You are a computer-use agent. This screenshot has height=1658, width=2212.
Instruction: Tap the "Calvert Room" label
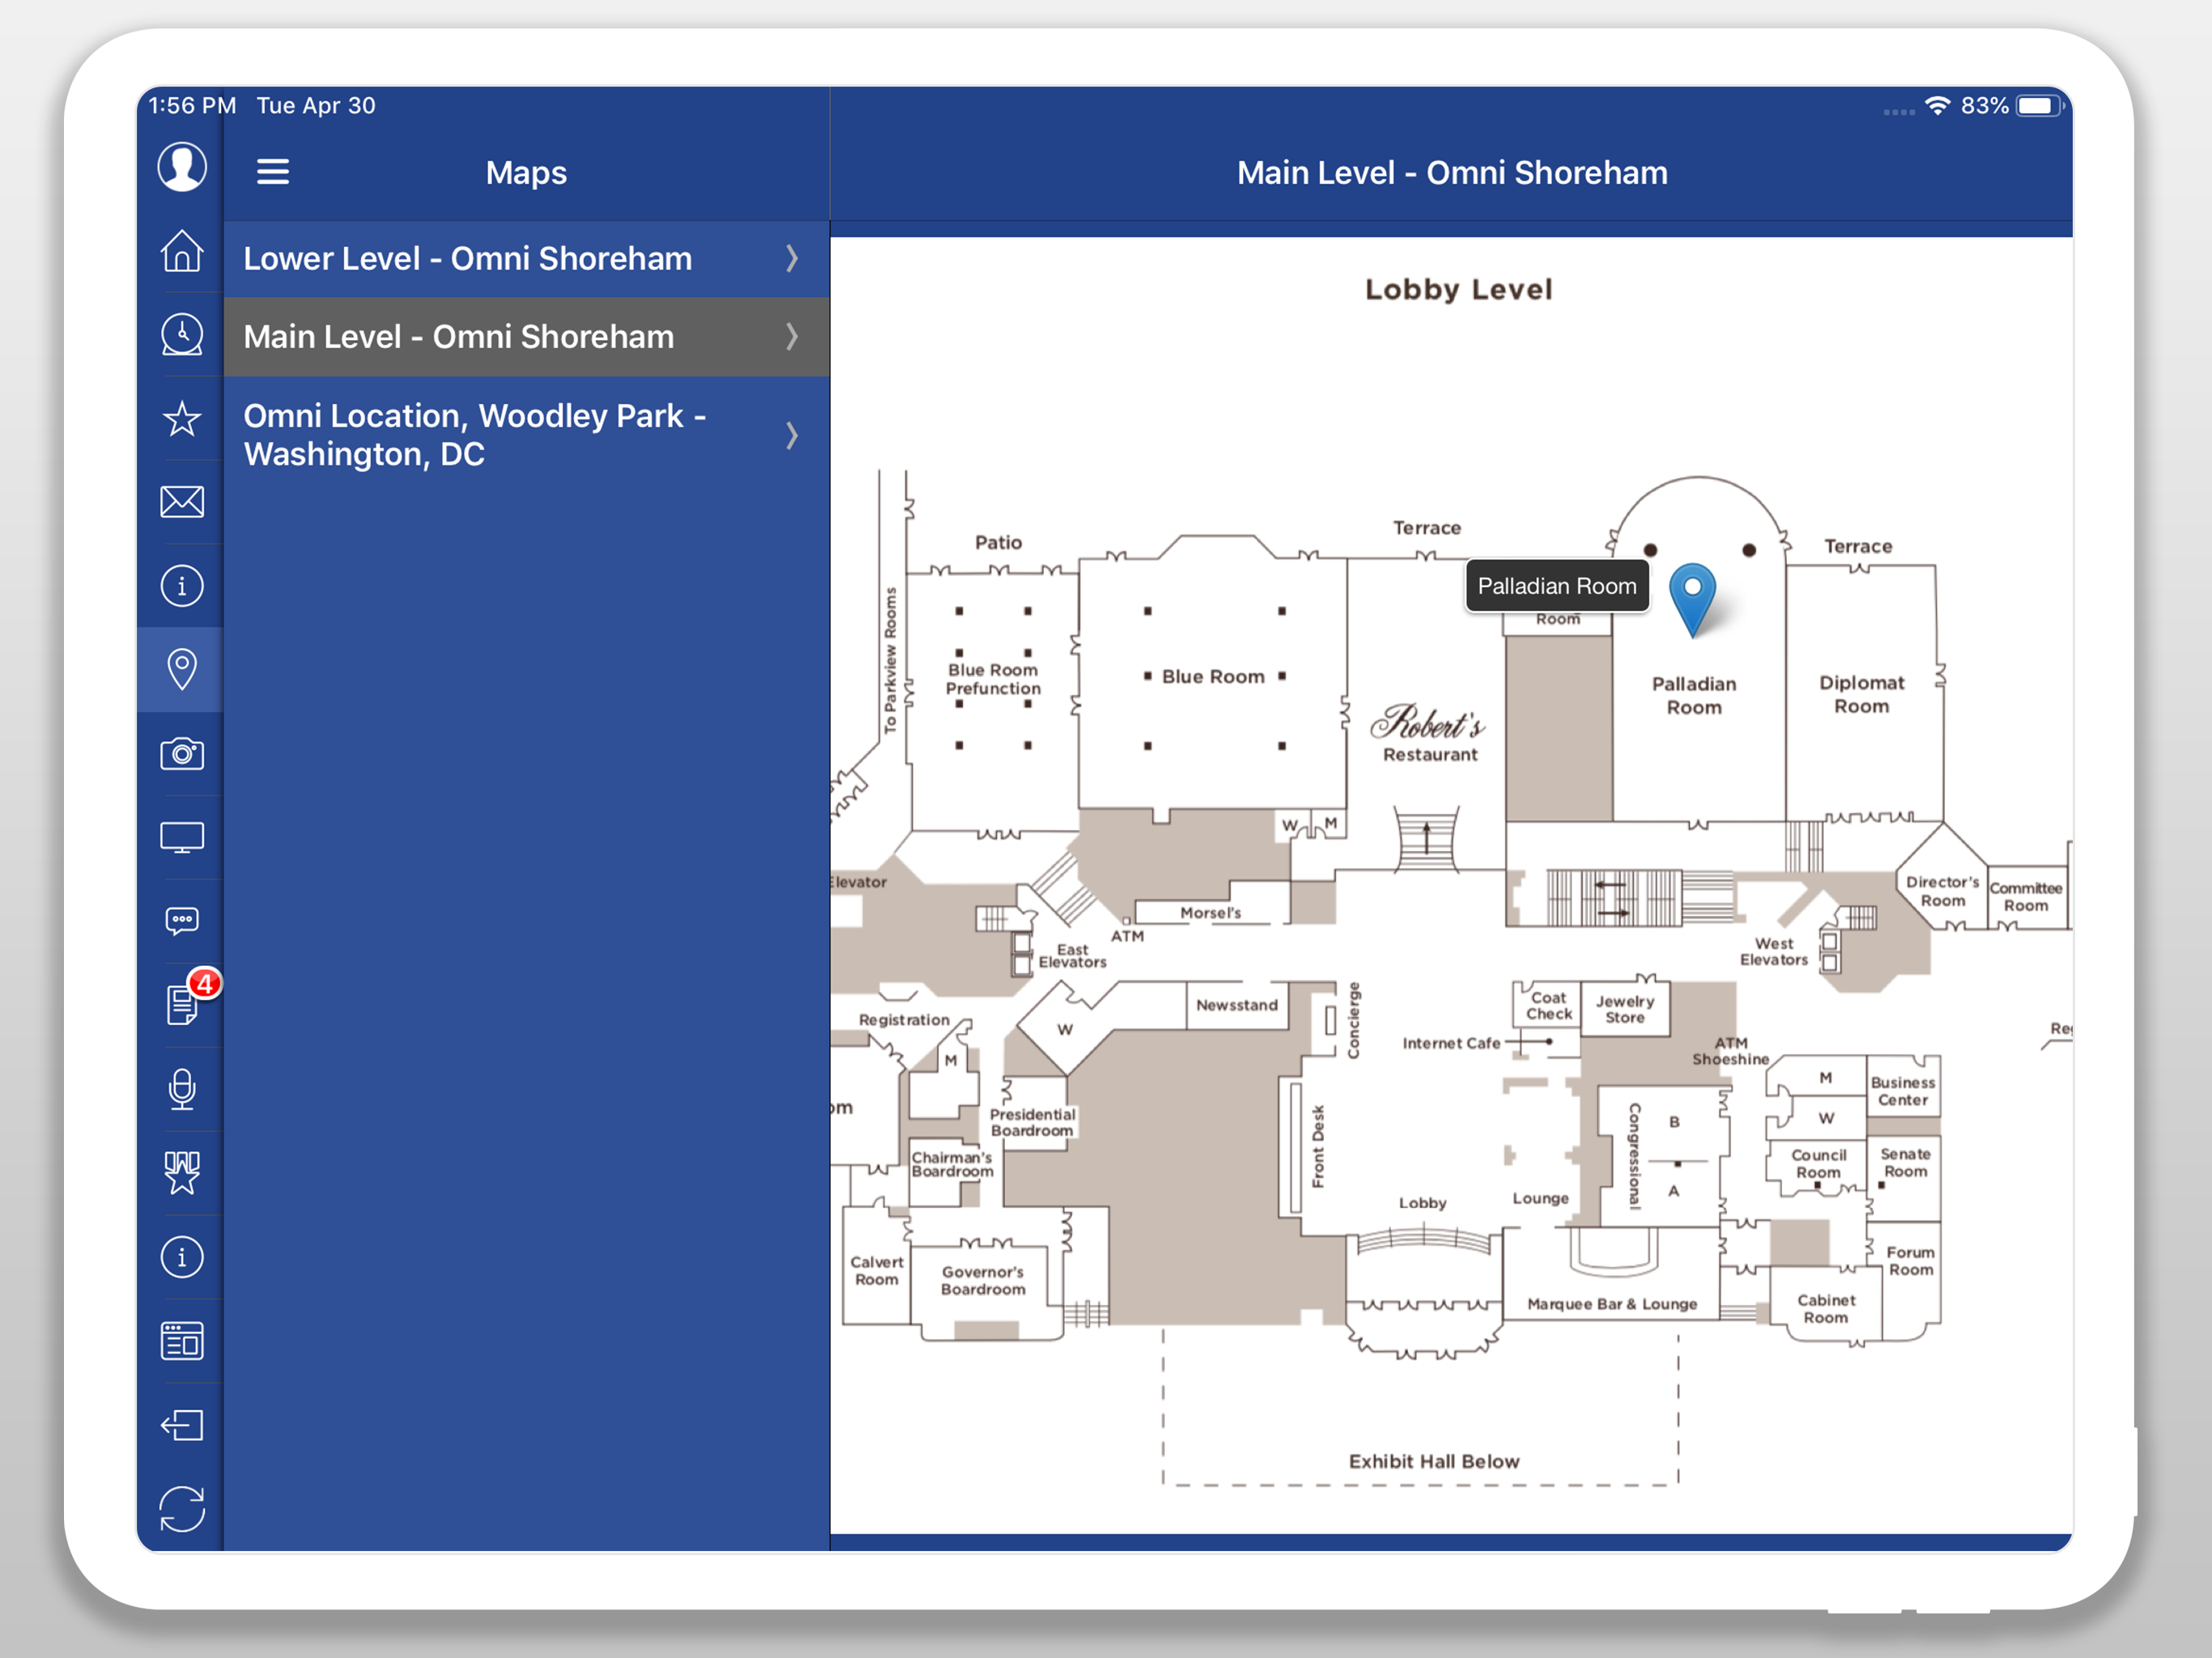pos(876,1270)
